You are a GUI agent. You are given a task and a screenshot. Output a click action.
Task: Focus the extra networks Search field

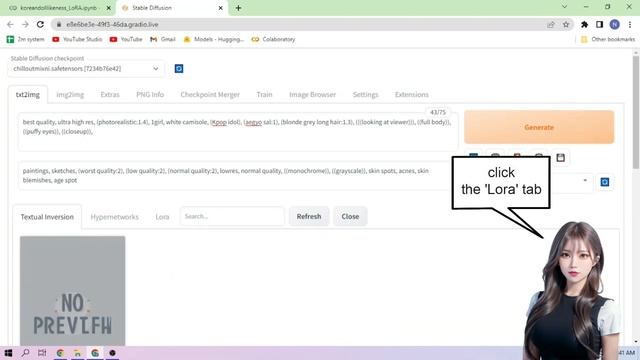click(x=232, y=216)
